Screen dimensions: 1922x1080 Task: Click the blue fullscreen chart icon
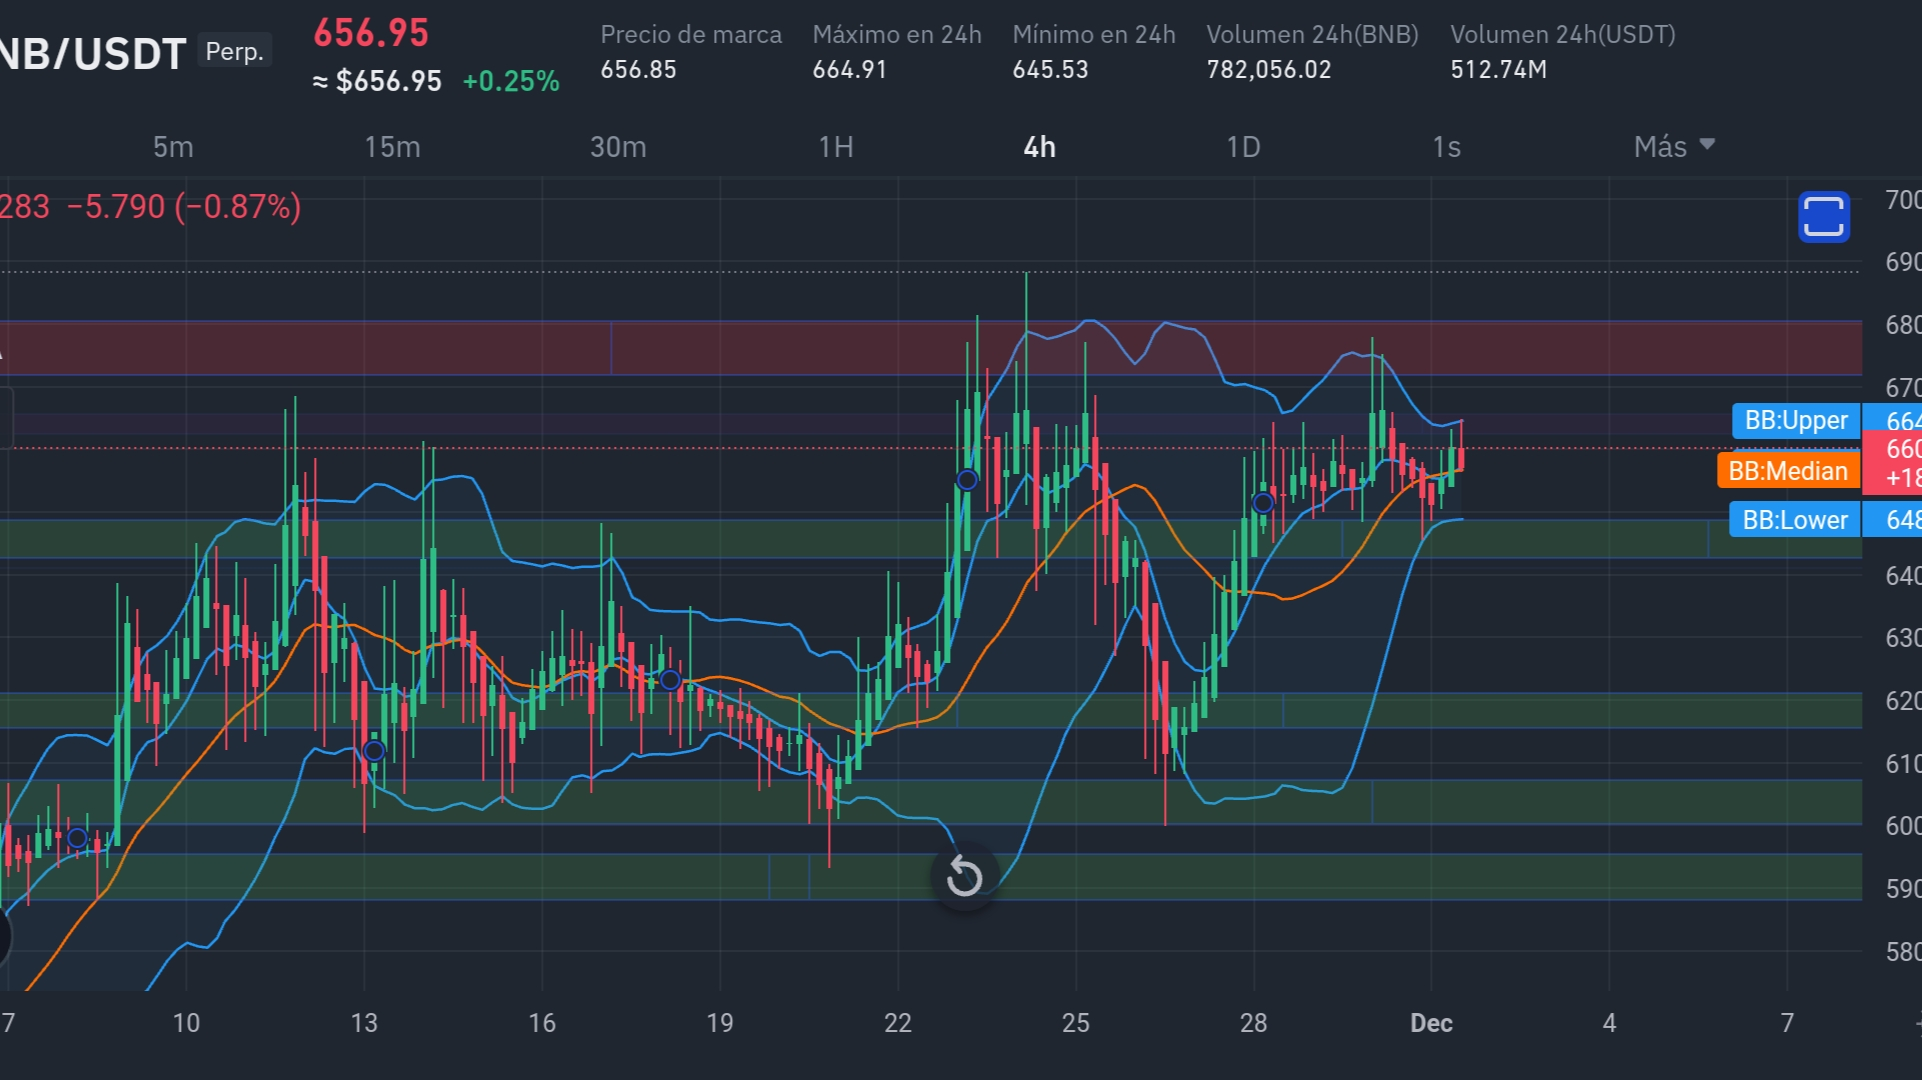pyautogui.click(x=1823, y=217)
